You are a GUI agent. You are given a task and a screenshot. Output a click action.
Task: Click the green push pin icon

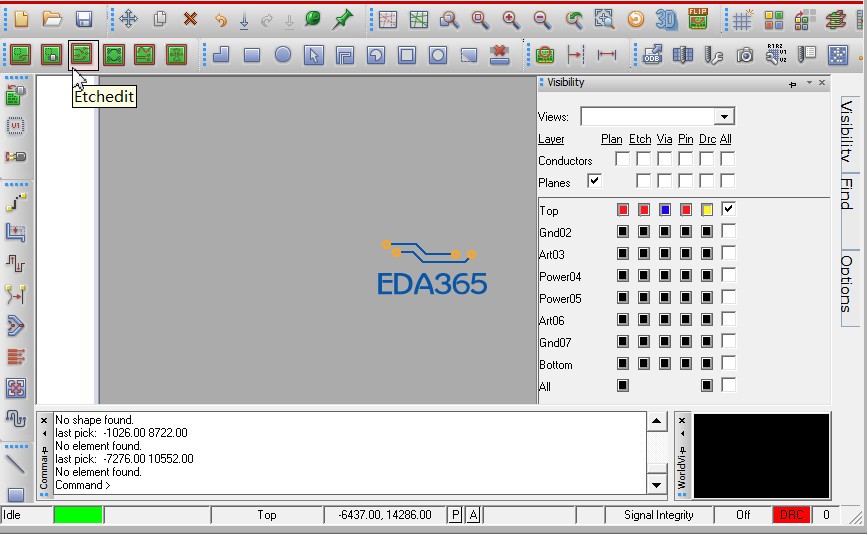[343, 19]
